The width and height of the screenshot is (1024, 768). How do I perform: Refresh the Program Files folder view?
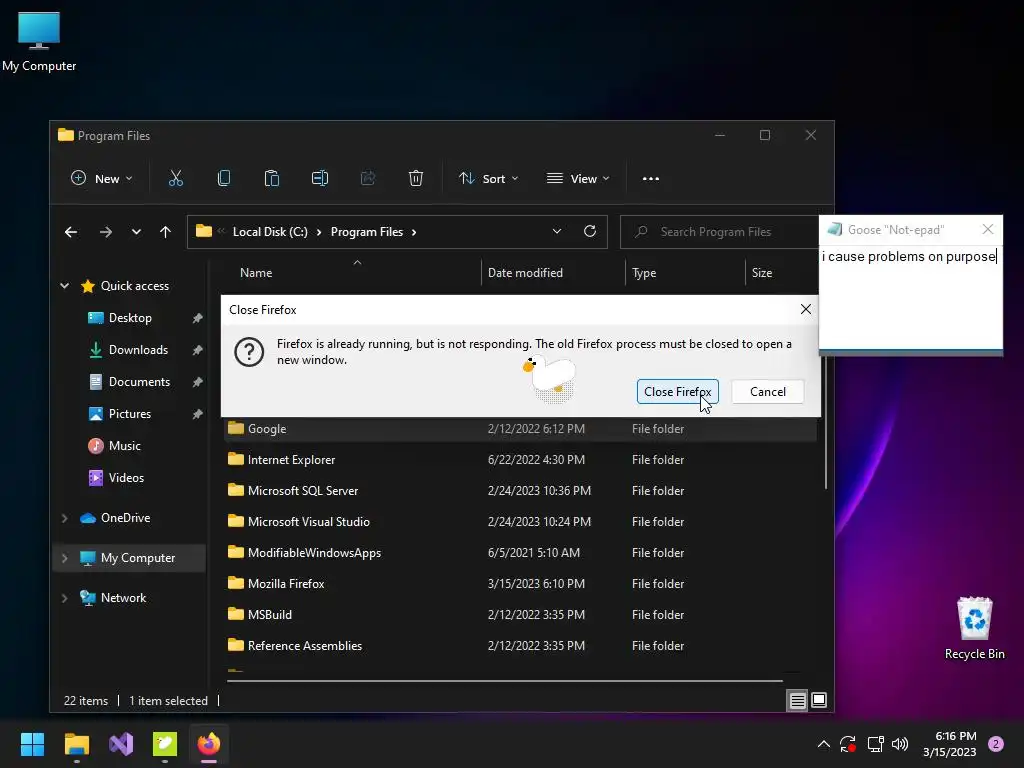(x=590, y=231)
